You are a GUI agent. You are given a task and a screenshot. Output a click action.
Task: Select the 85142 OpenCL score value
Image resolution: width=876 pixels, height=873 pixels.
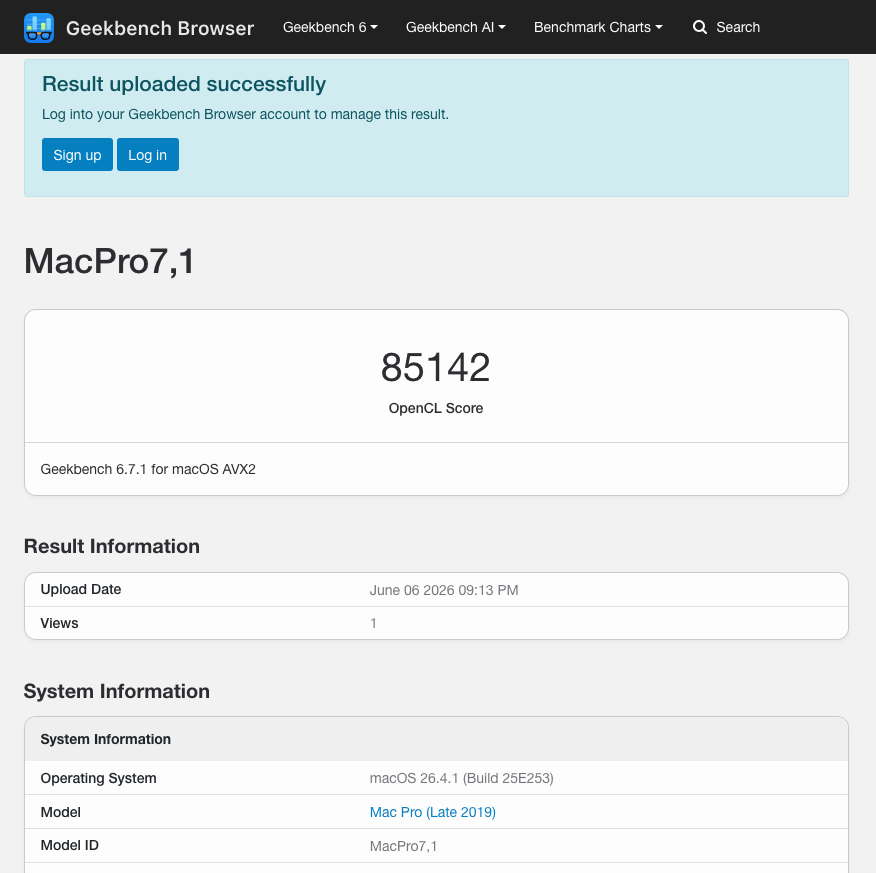point(436,368)
